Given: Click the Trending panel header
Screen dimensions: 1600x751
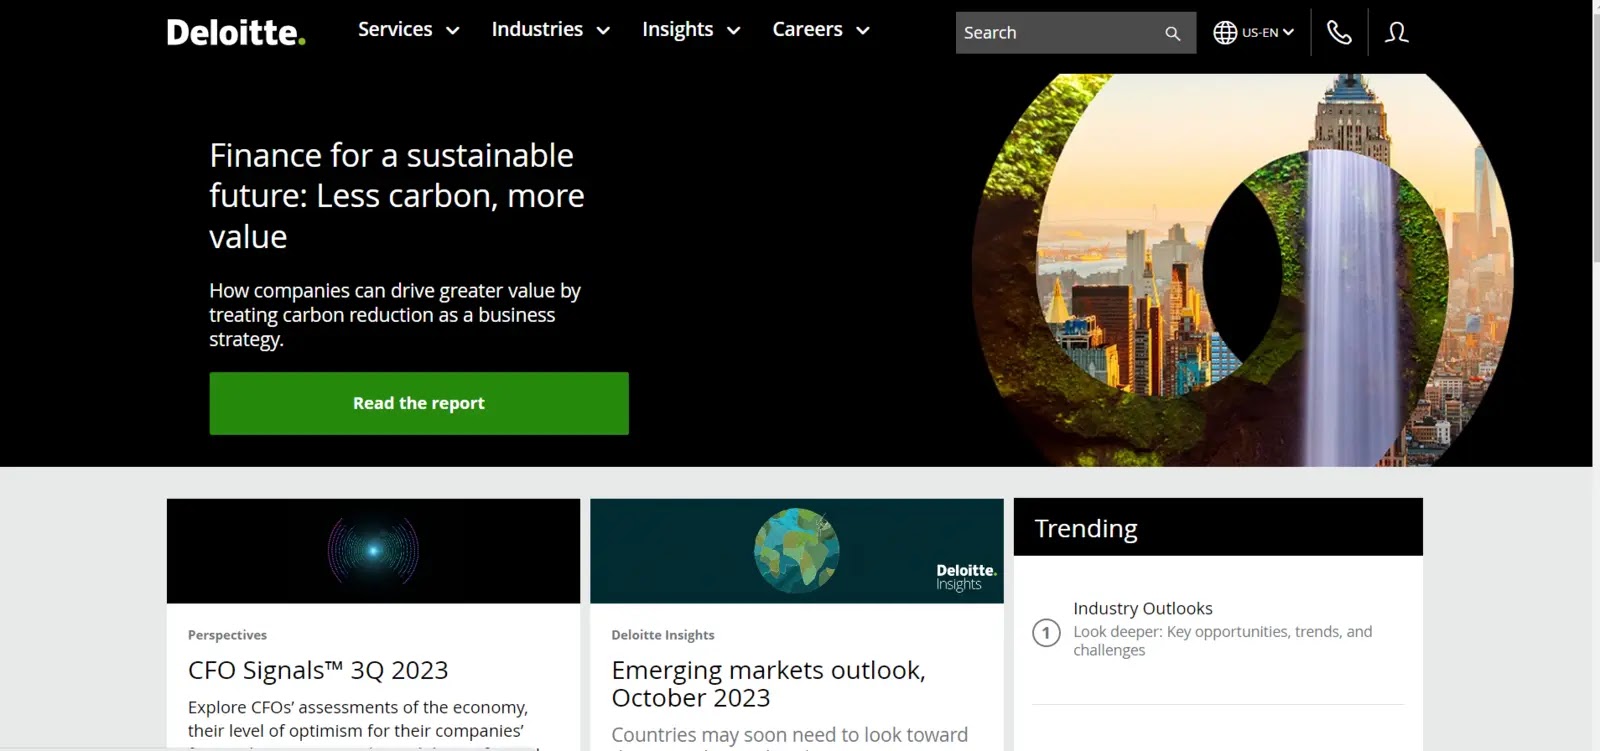Looking at the screenshot, I should coord(1218,527).
